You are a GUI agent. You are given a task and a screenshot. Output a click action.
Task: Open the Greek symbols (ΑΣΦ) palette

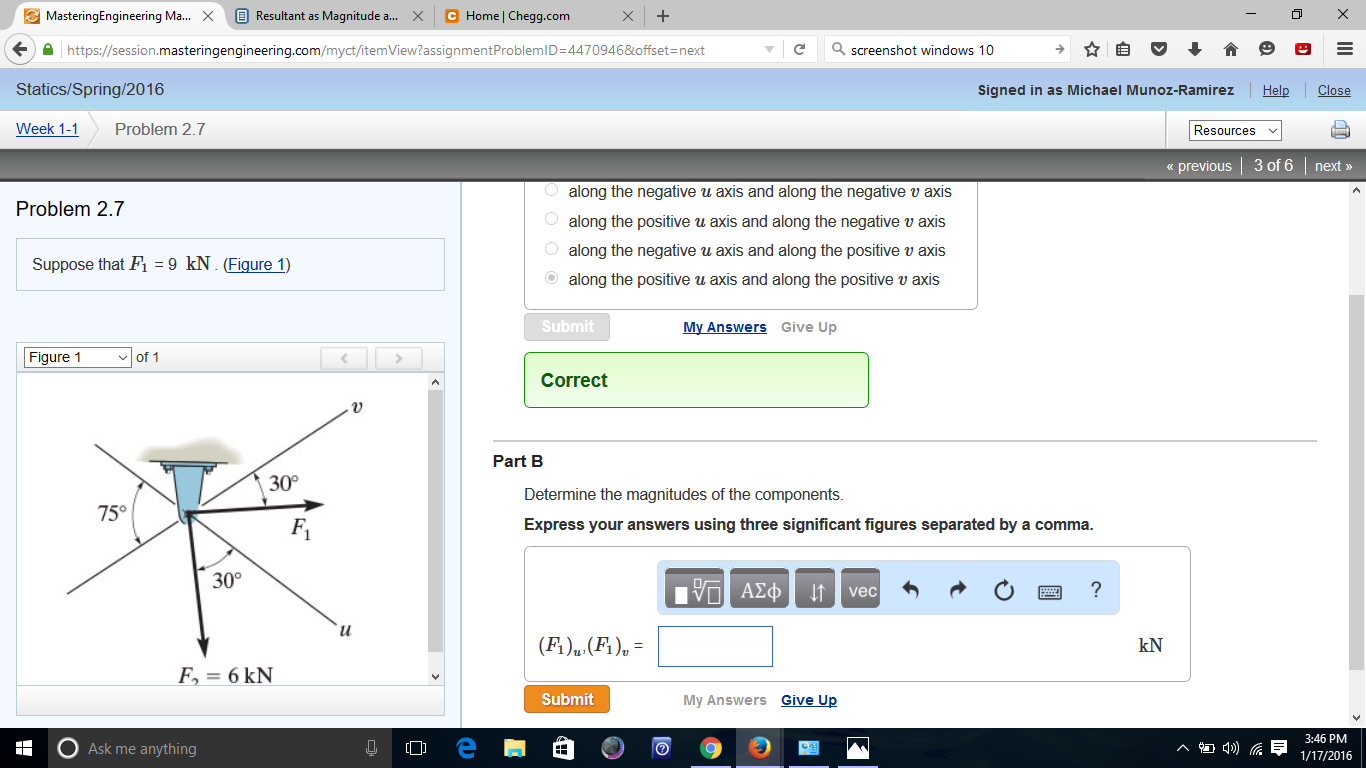pyautogui.click(x=758, y=588)
